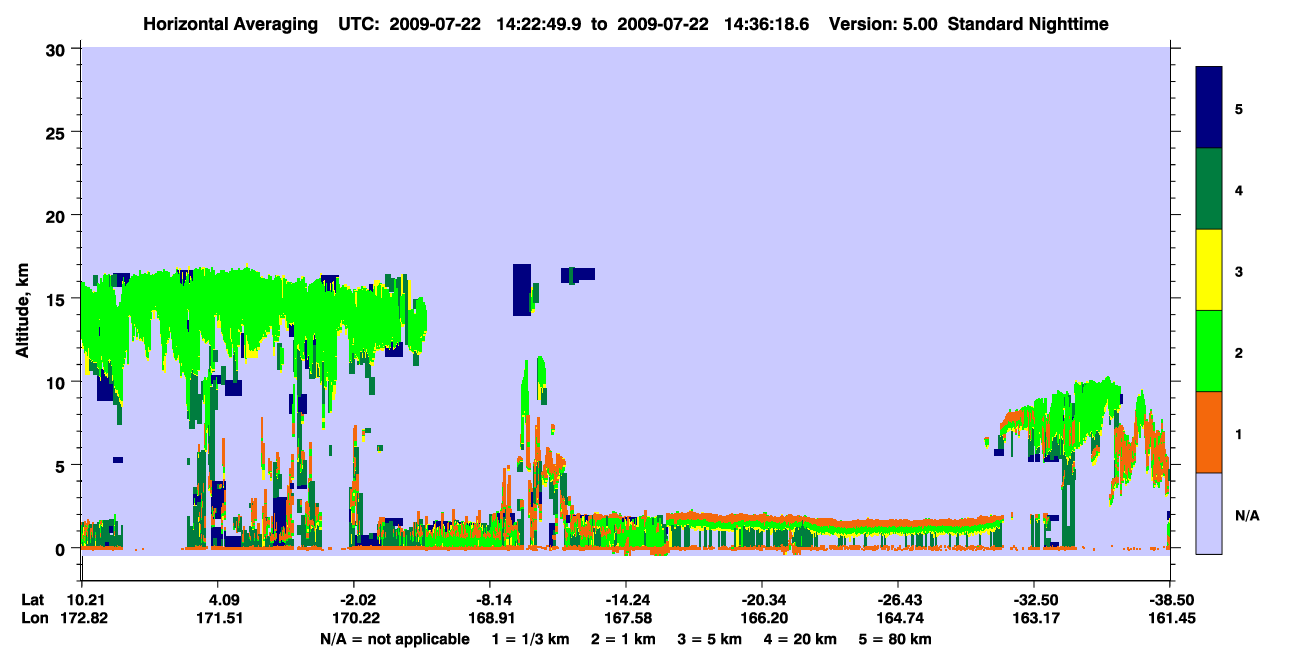Screen dimensions: 1300x667
Task: Click latitude value '-38.50'
Action: pos(1171,600)
